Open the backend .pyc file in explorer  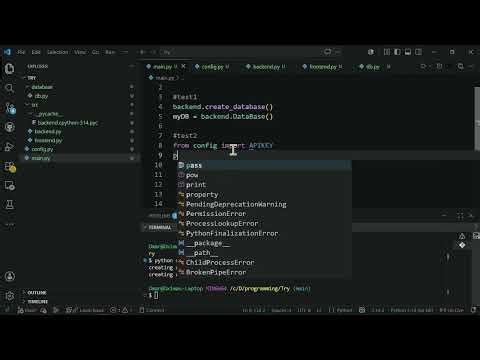68,123
